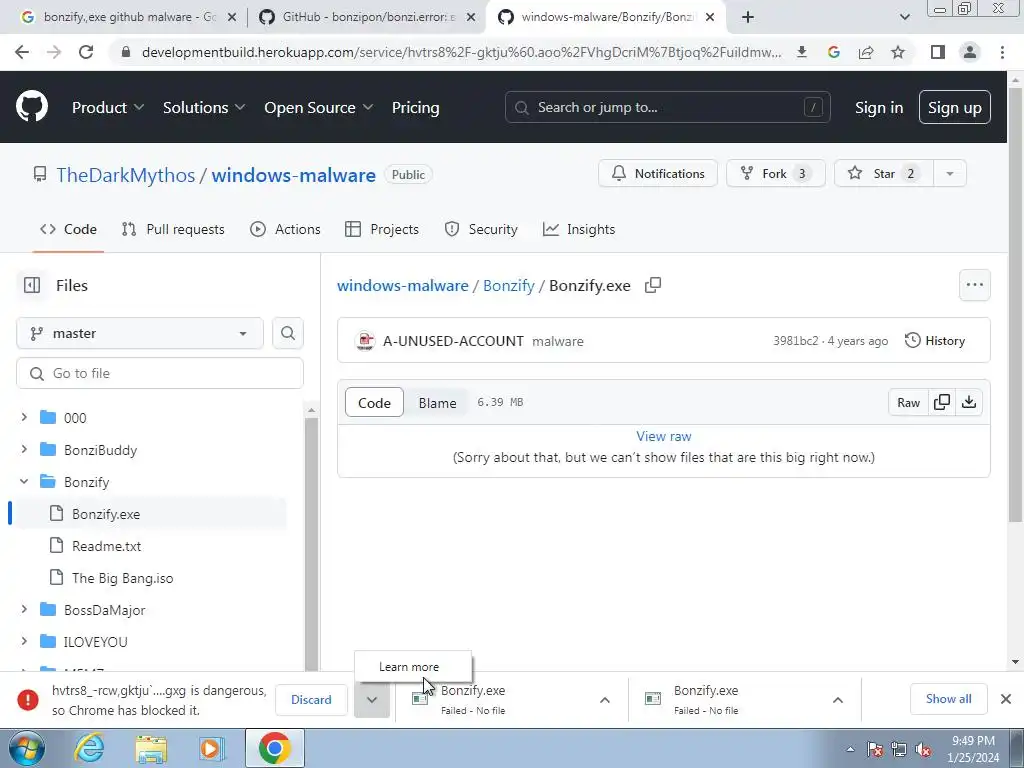Switch to Projects tab

click(x=382, y=229)
